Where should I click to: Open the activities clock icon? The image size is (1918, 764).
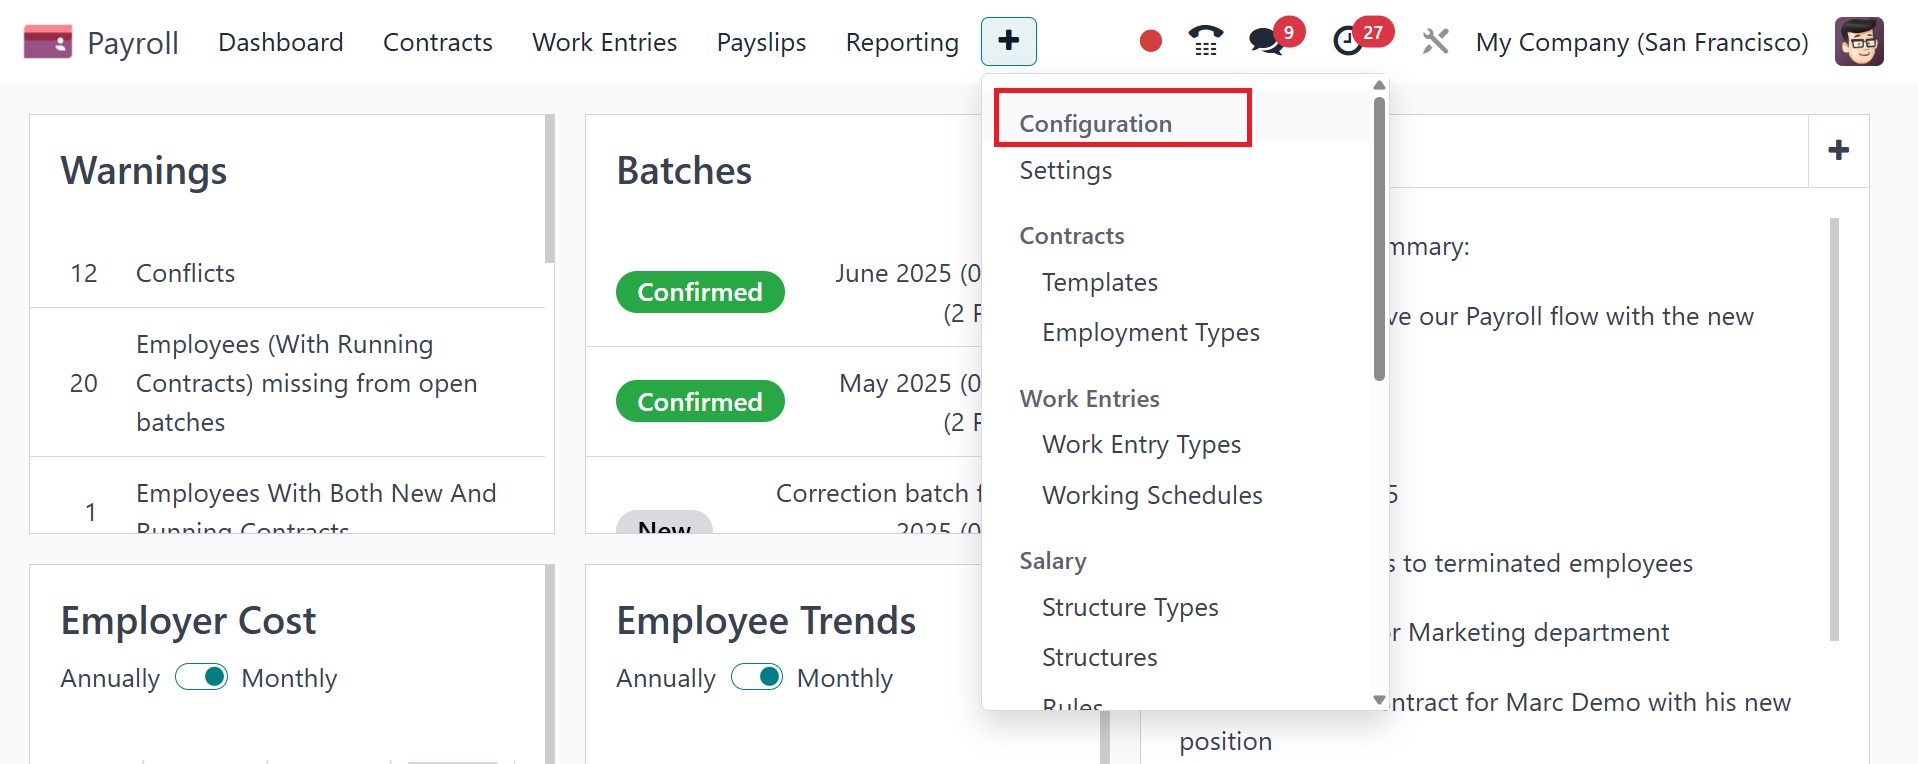1348,41
